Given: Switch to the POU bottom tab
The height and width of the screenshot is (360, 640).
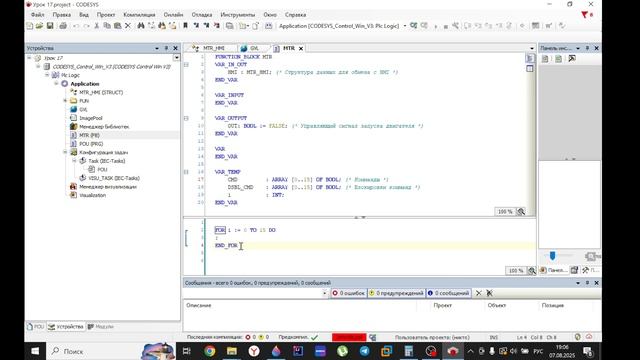Looking at the screenshot, I should tap(35, 327).
